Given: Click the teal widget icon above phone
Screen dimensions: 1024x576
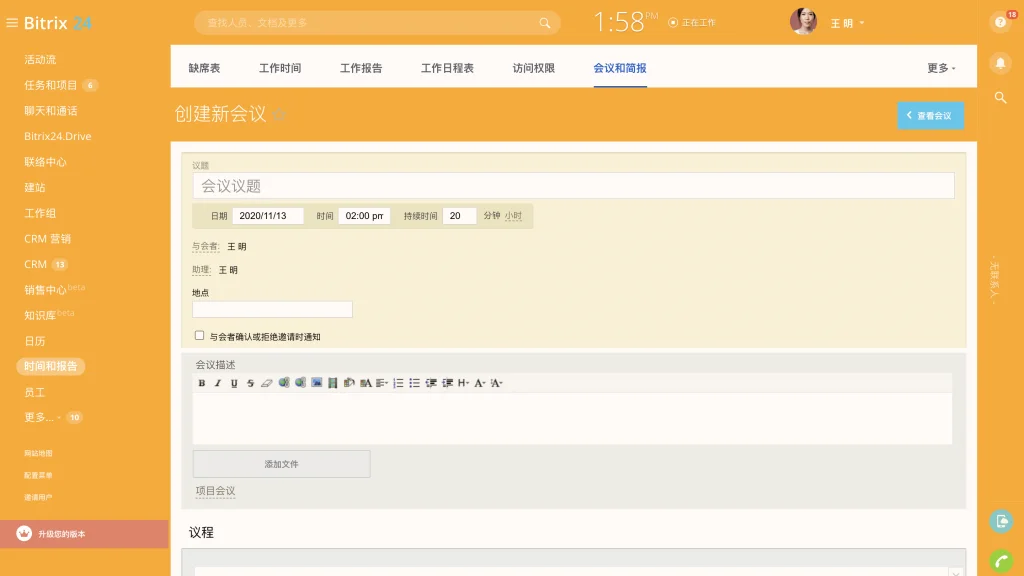Looking at the screenshot, I should pos(1002,521).
